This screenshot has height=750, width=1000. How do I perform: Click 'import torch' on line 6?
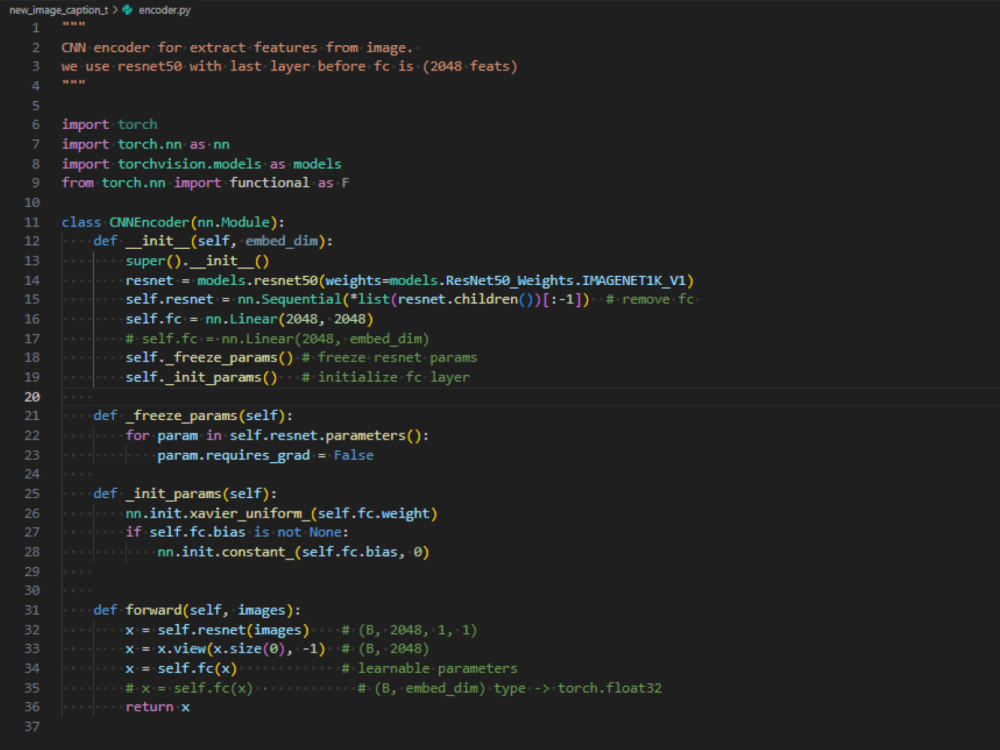point(109,124)
